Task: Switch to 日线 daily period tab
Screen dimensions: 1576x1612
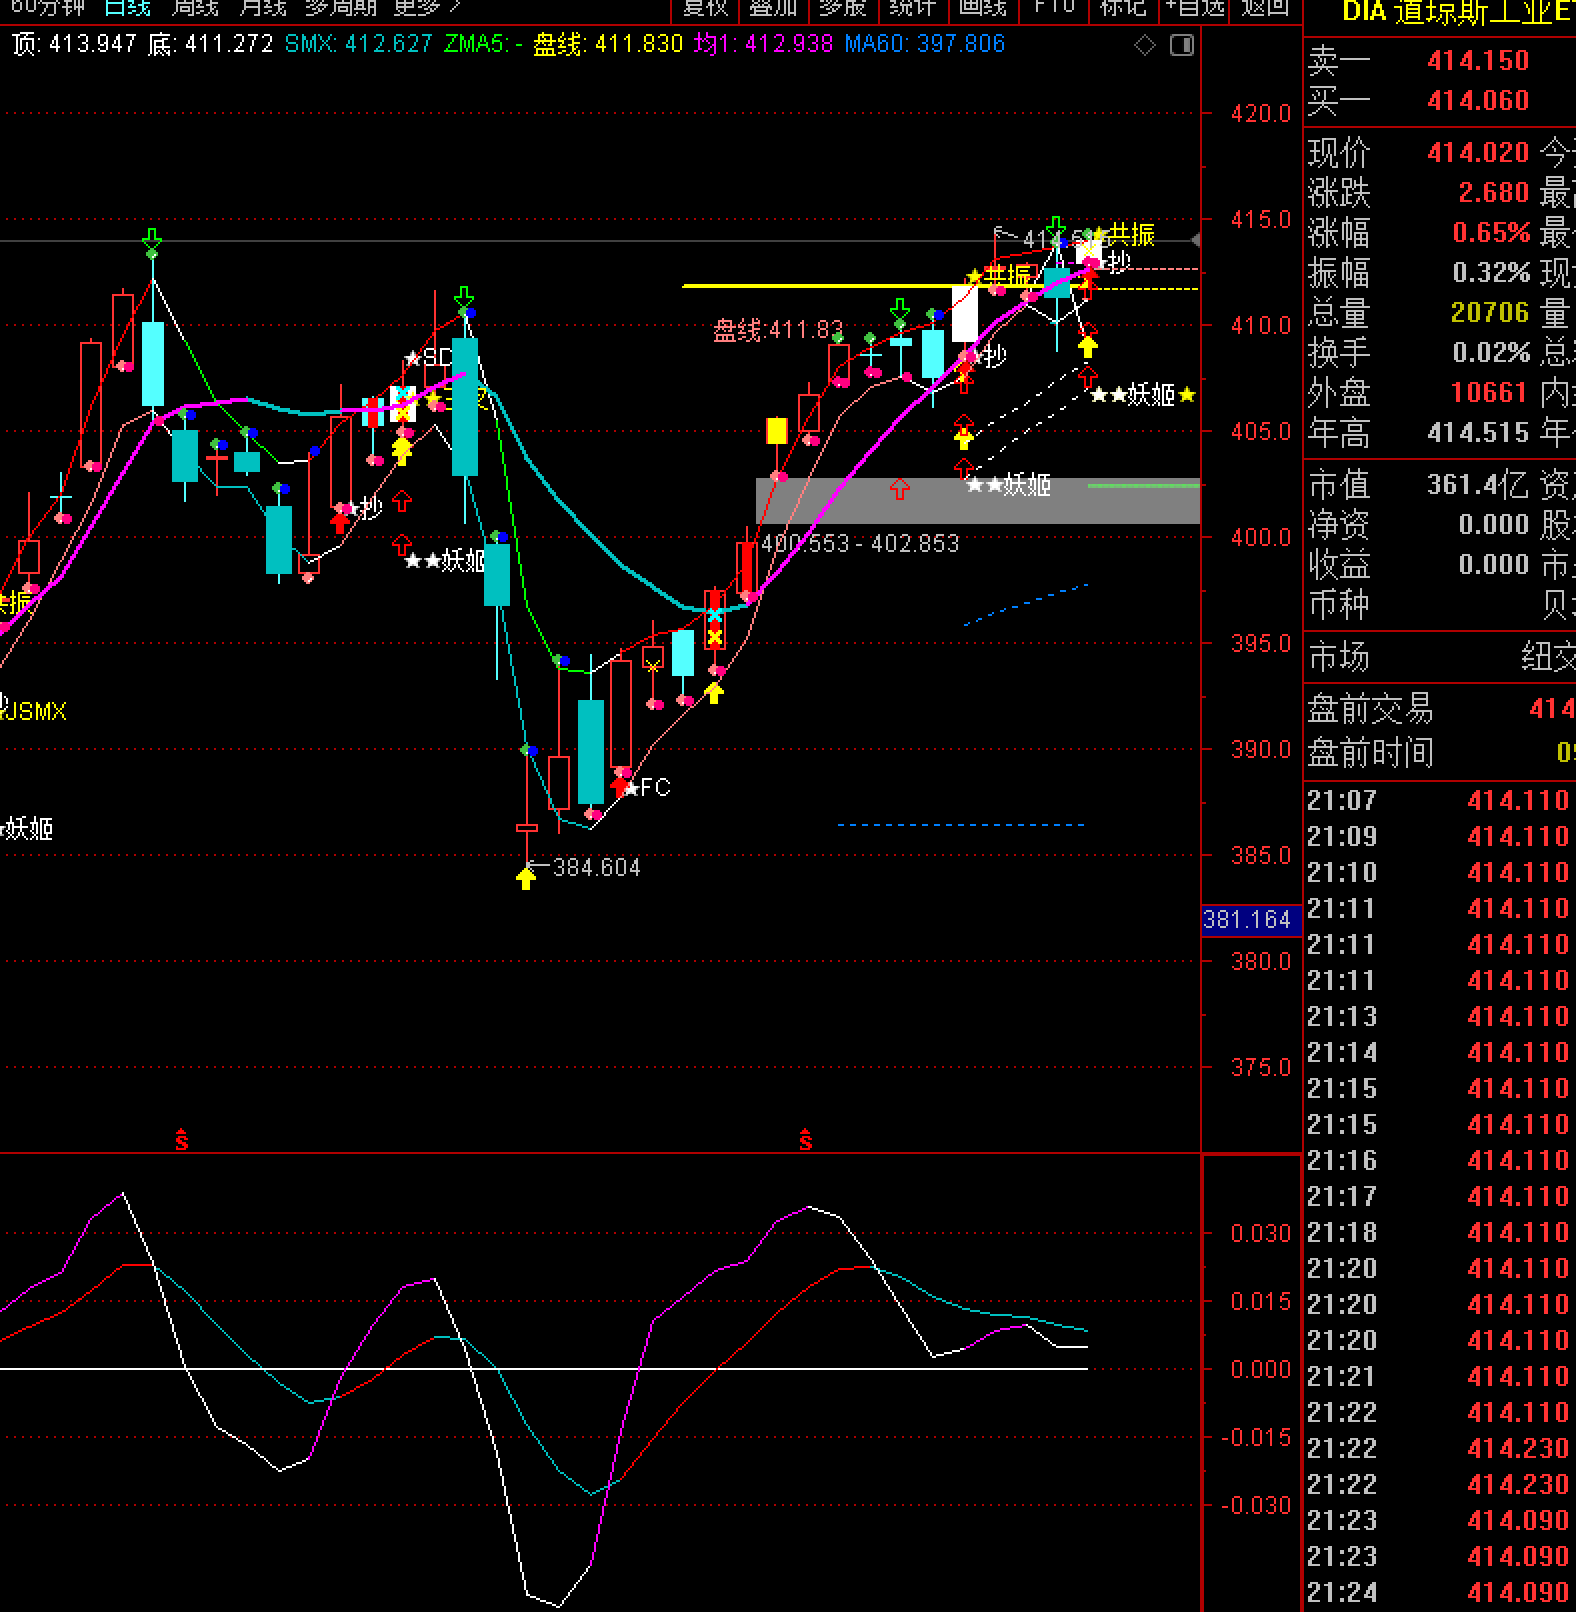Action: point(128,8)
